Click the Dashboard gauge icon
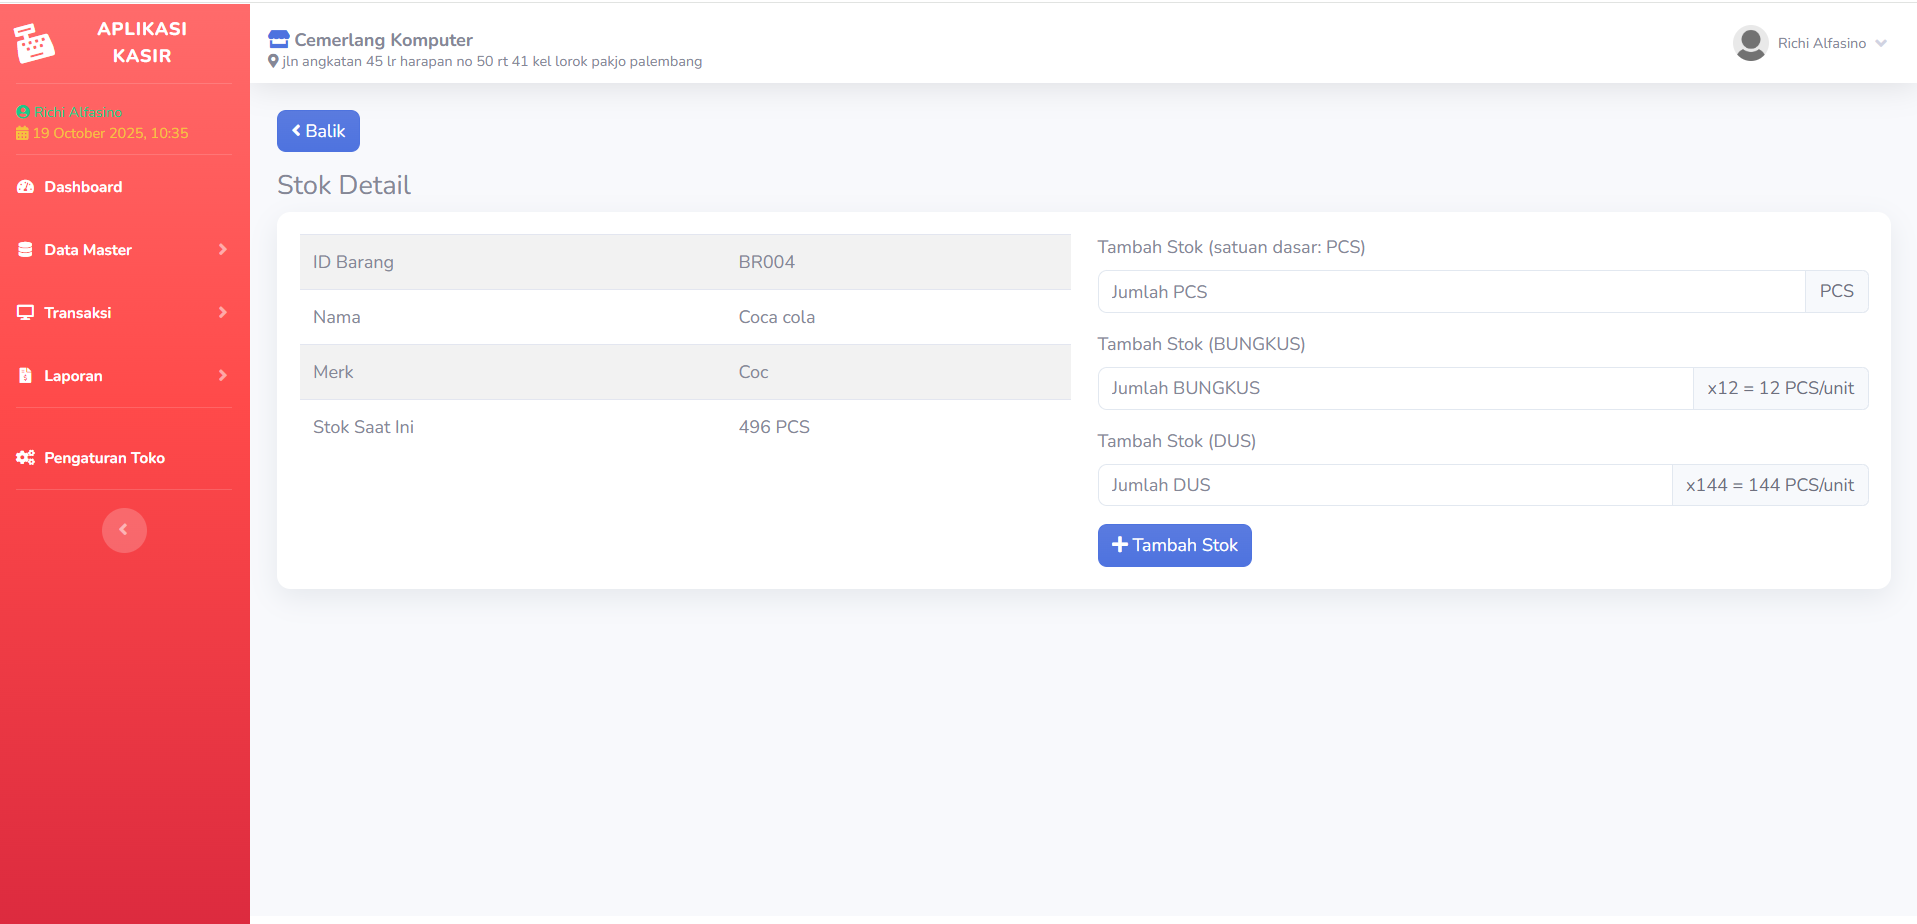The width and height of the screenshot is (1917, 924). click(26, 187)
